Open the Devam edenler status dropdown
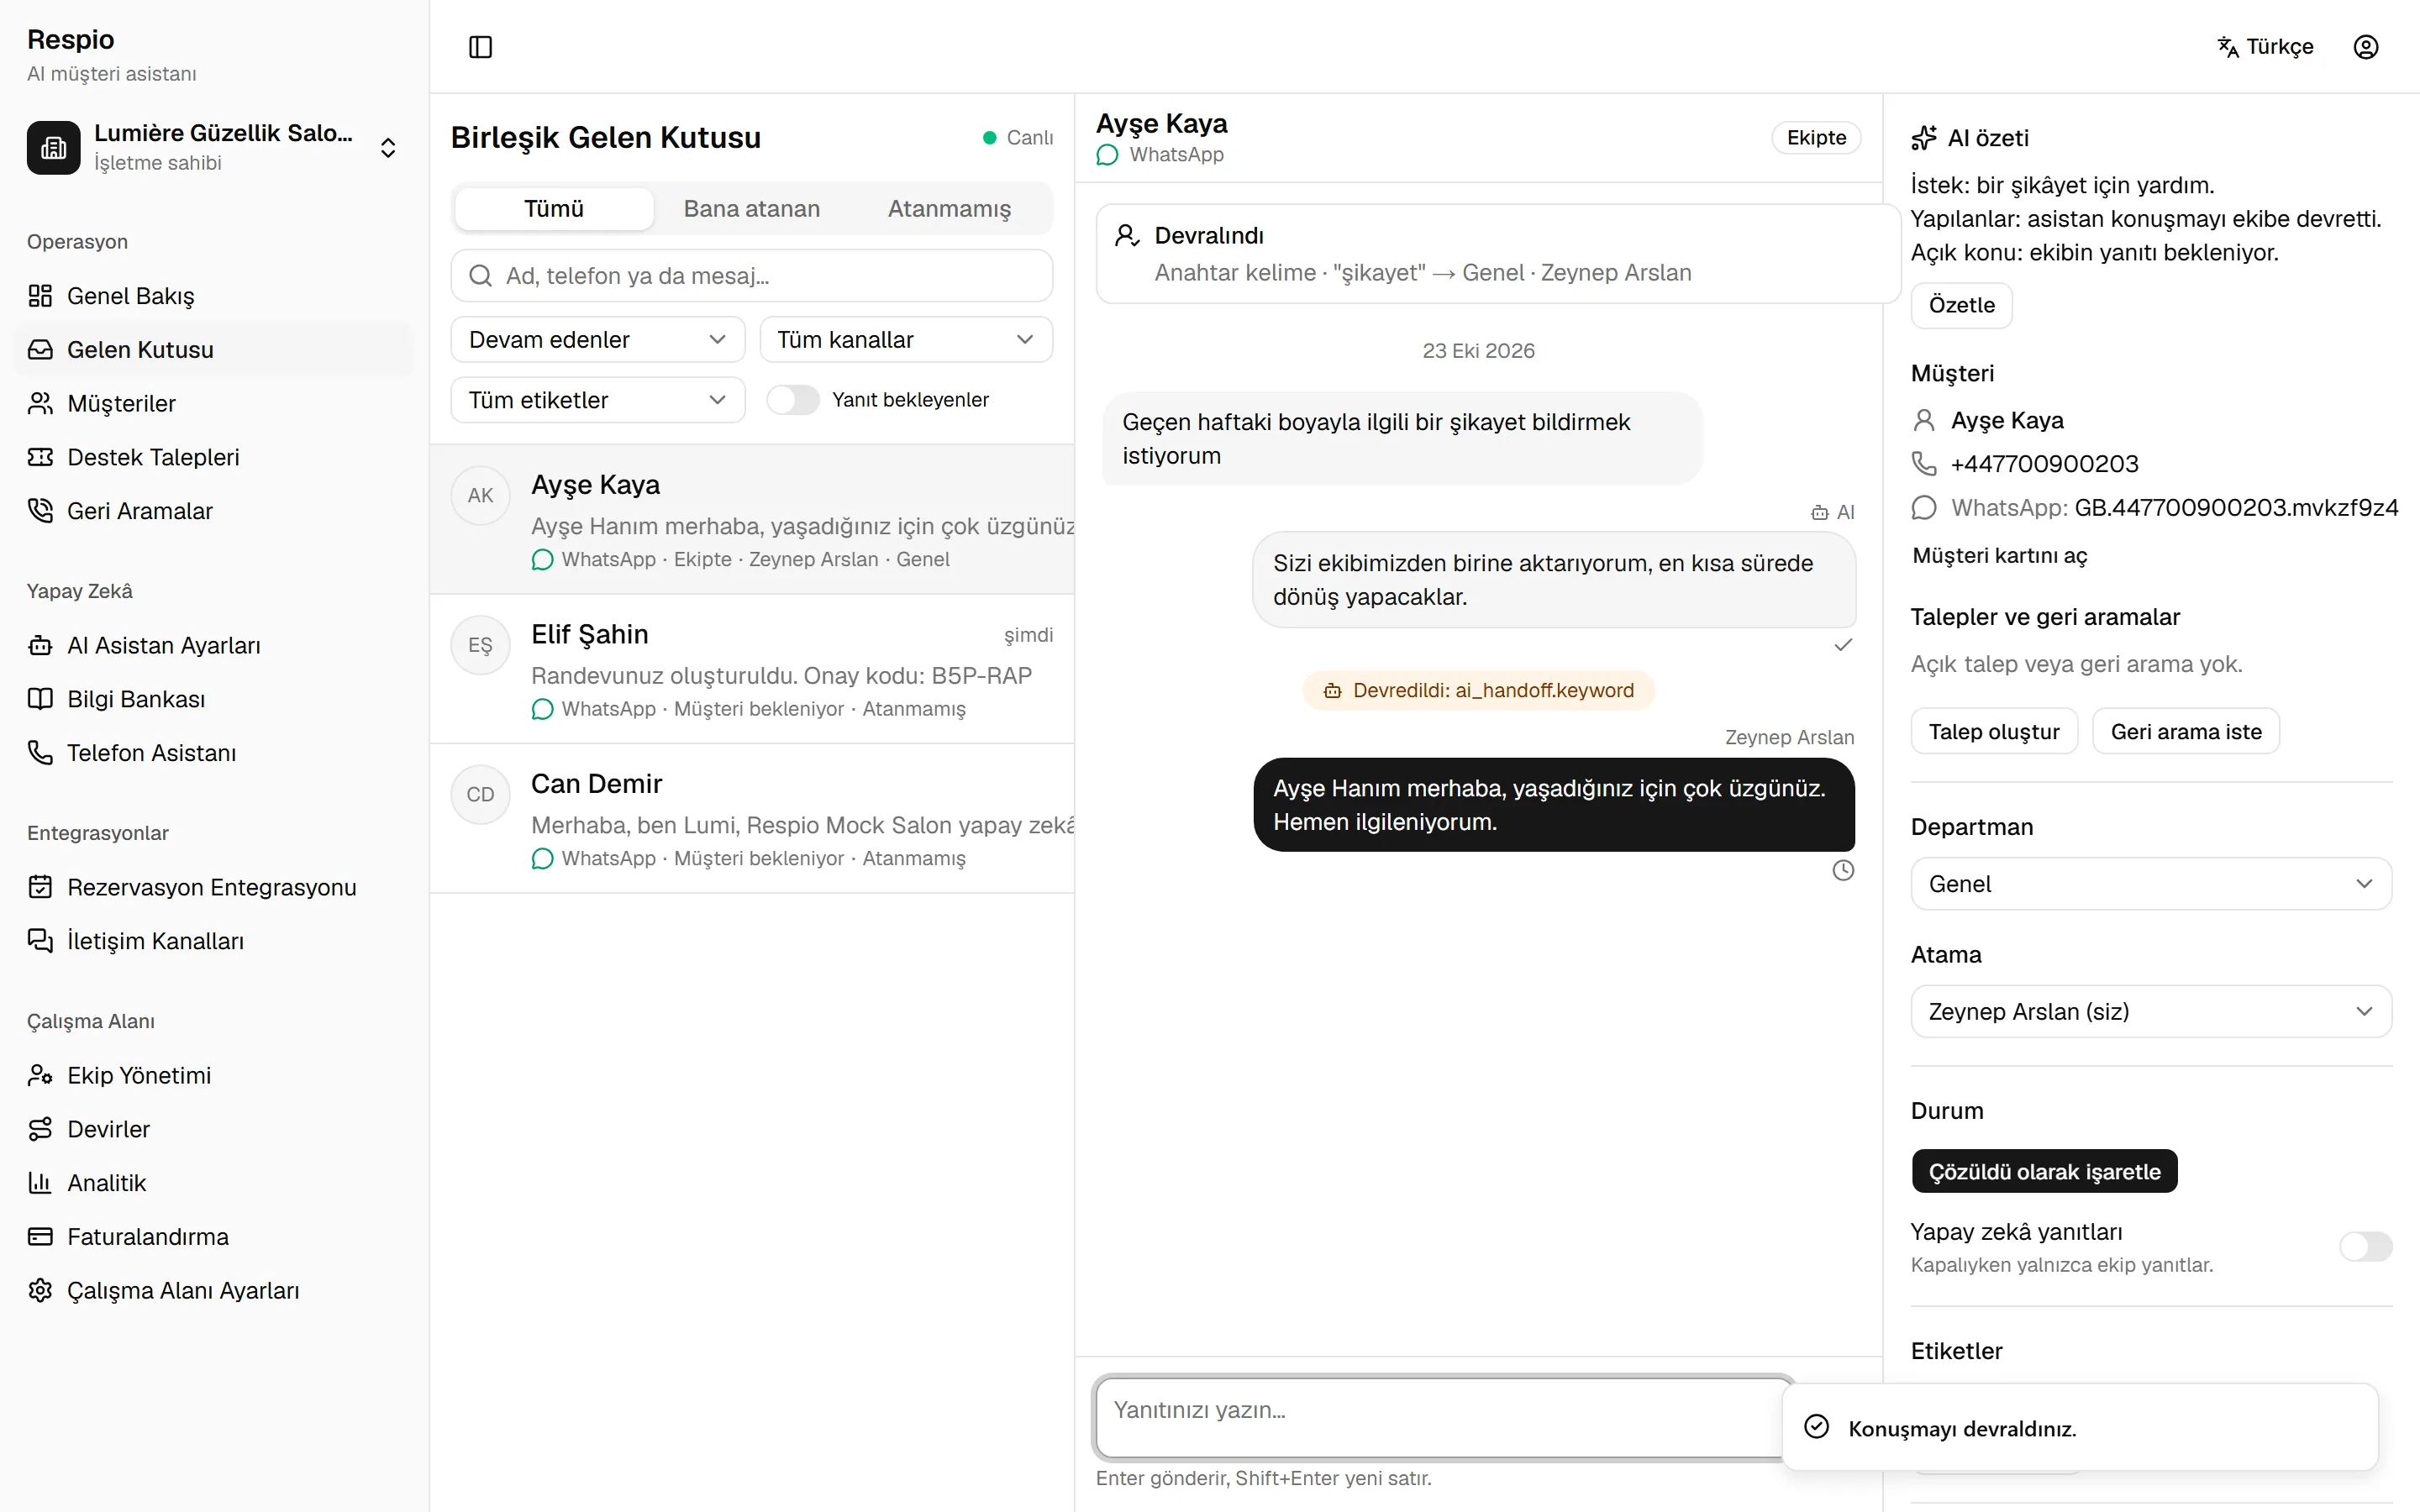The width and height of the screenshot is (2420, 1512). point(597,340)
